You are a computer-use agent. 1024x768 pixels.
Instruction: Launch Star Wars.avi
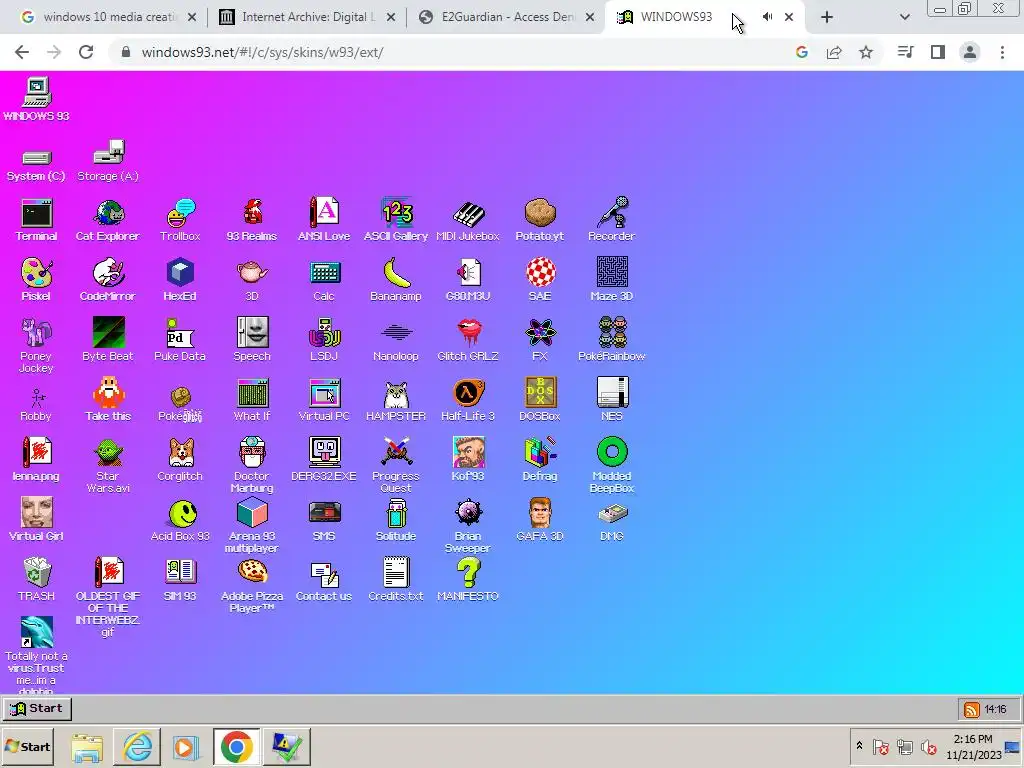point(108,466)
